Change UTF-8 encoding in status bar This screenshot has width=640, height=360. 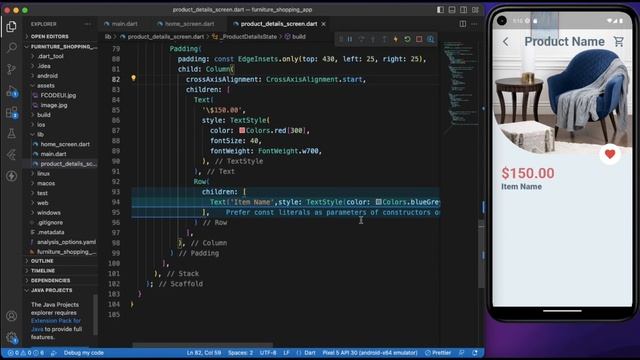point(268,353)
